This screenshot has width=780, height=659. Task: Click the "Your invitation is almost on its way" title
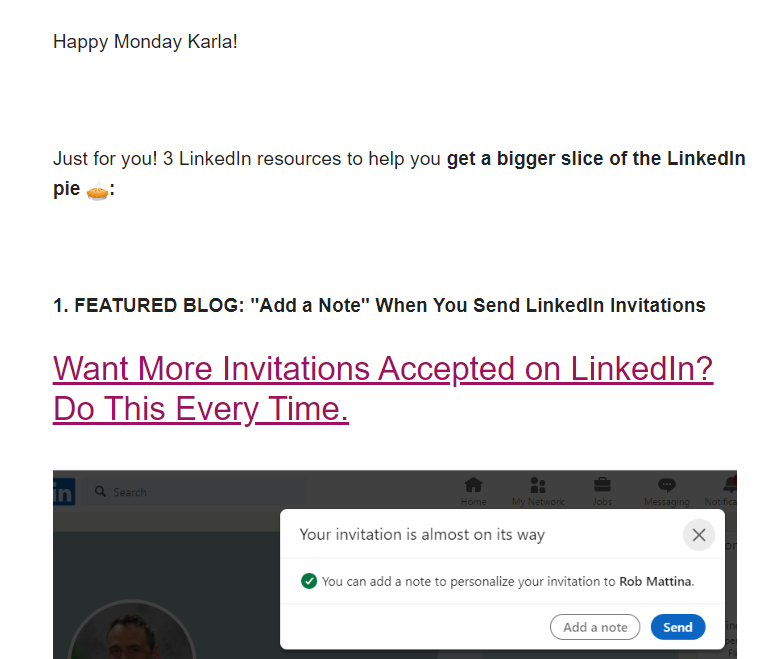point(422,534)
